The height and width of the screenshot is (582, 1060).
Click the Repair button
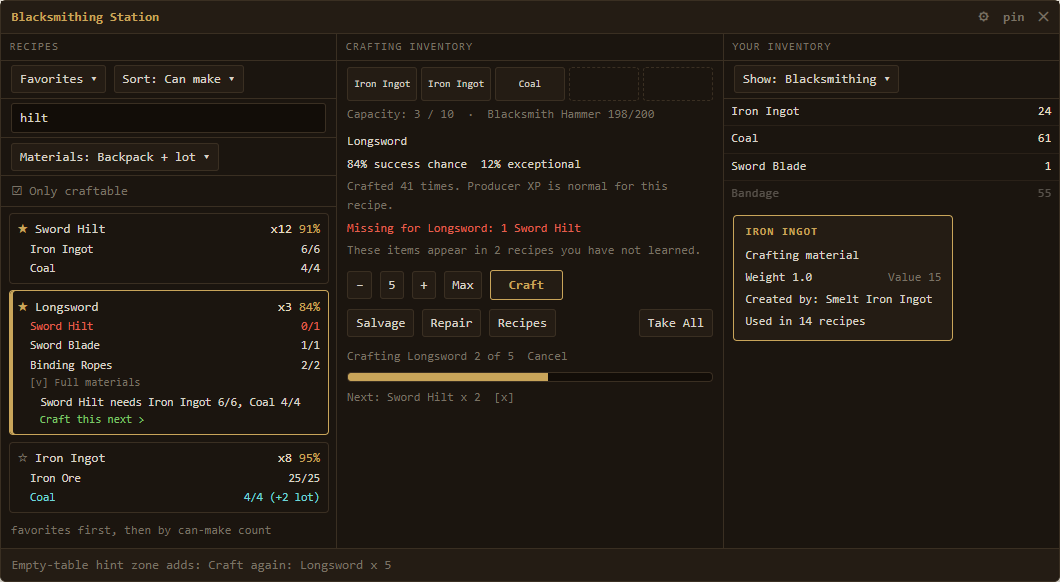coord(451,323)
